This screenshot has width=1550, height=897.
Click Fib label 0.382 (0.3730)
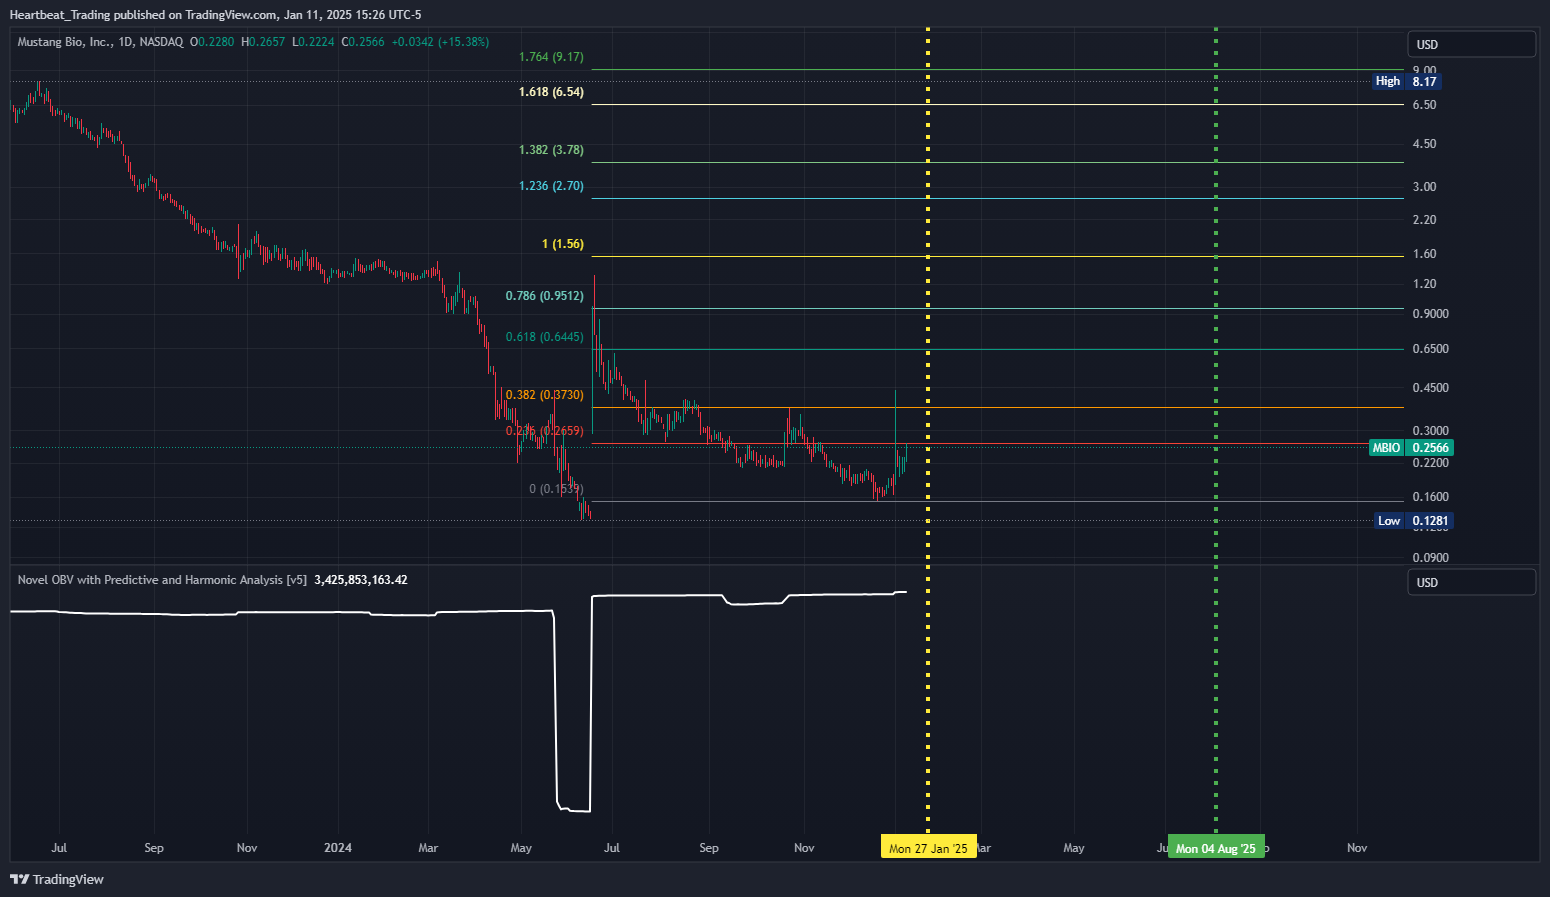544,395
